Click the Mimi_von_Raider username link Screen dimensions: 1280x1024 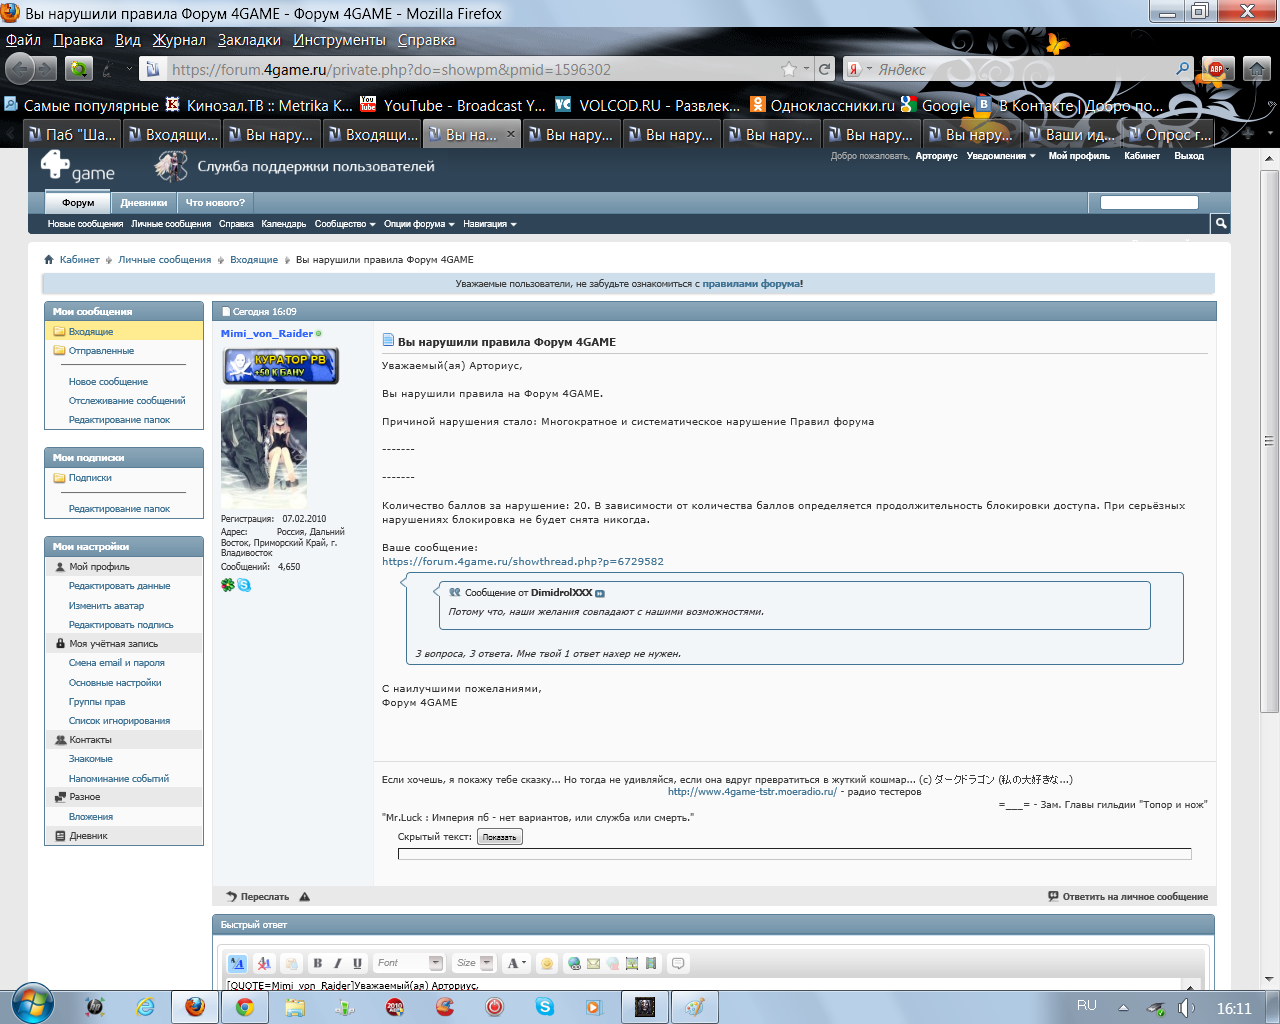tap(267, 334)
